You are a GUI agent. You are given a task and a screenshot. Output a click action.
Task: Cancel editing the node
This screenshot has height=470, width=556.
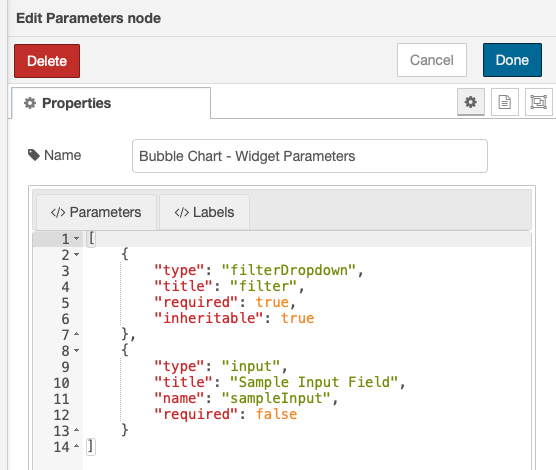click(x=432, y=60)
